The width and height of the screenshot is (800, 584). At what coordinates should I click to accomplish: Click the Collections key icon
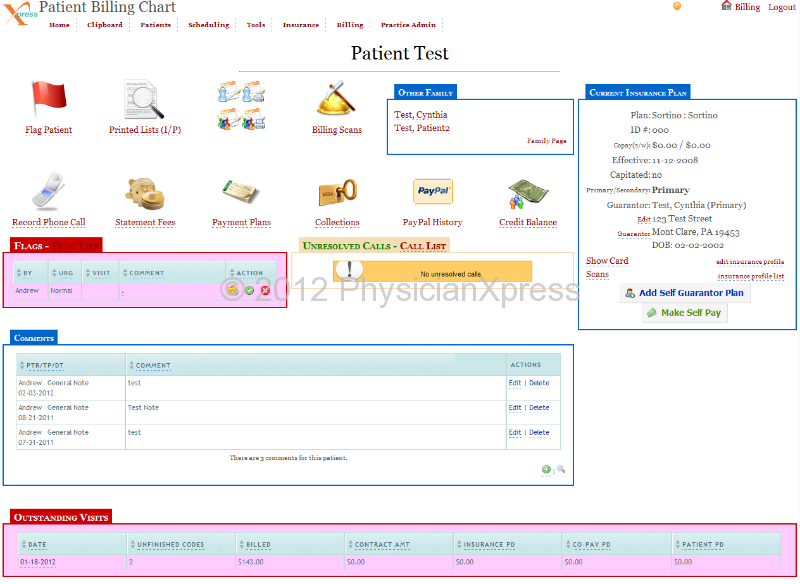point(337,193)
